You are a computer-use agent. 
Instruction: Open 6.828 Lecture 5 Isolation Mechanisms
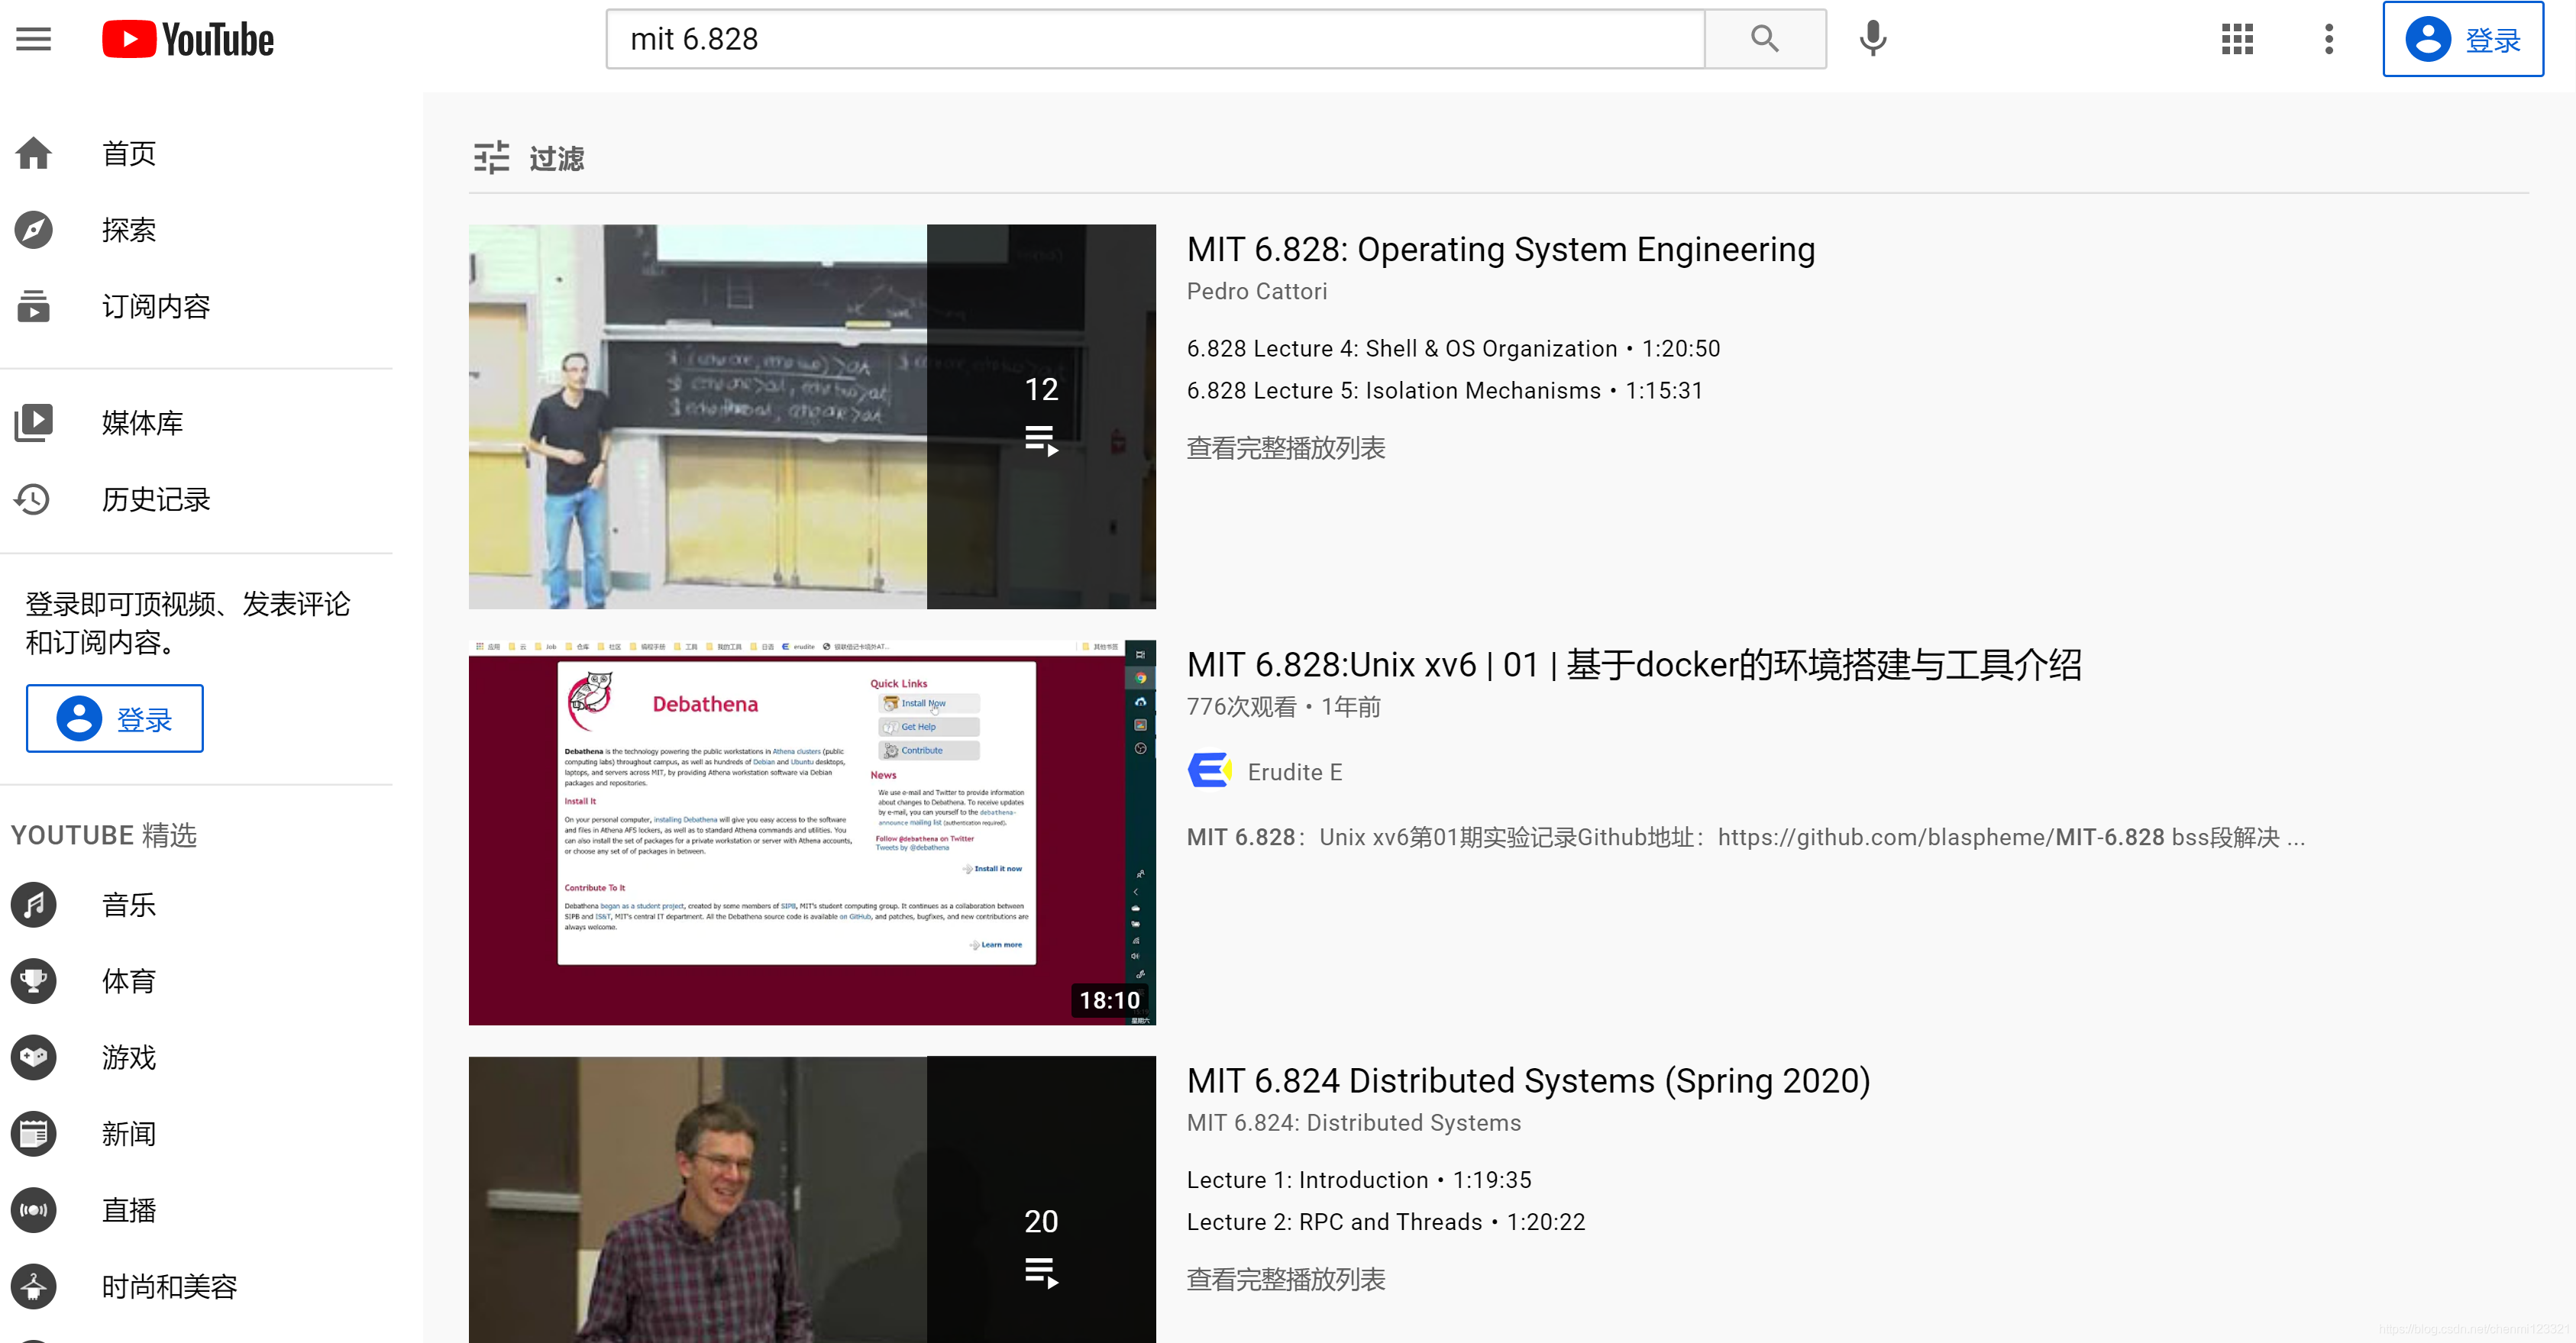tap(1445, 390)
